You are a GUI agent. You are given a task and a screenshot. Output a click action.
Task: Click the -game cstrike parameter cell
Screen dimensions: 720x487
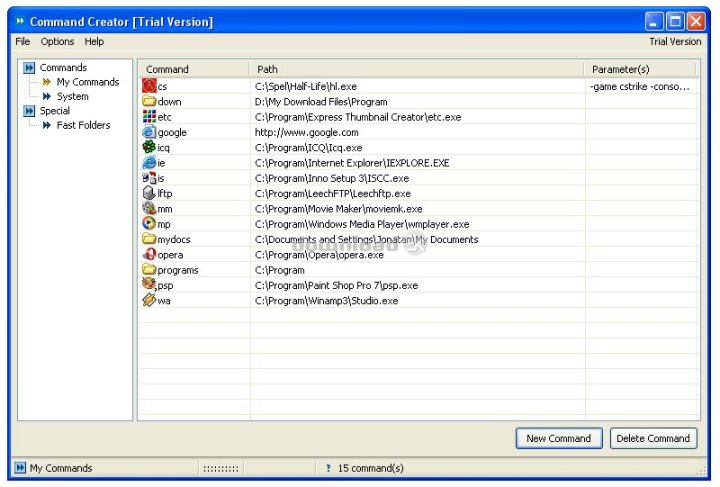click(640, 86)
